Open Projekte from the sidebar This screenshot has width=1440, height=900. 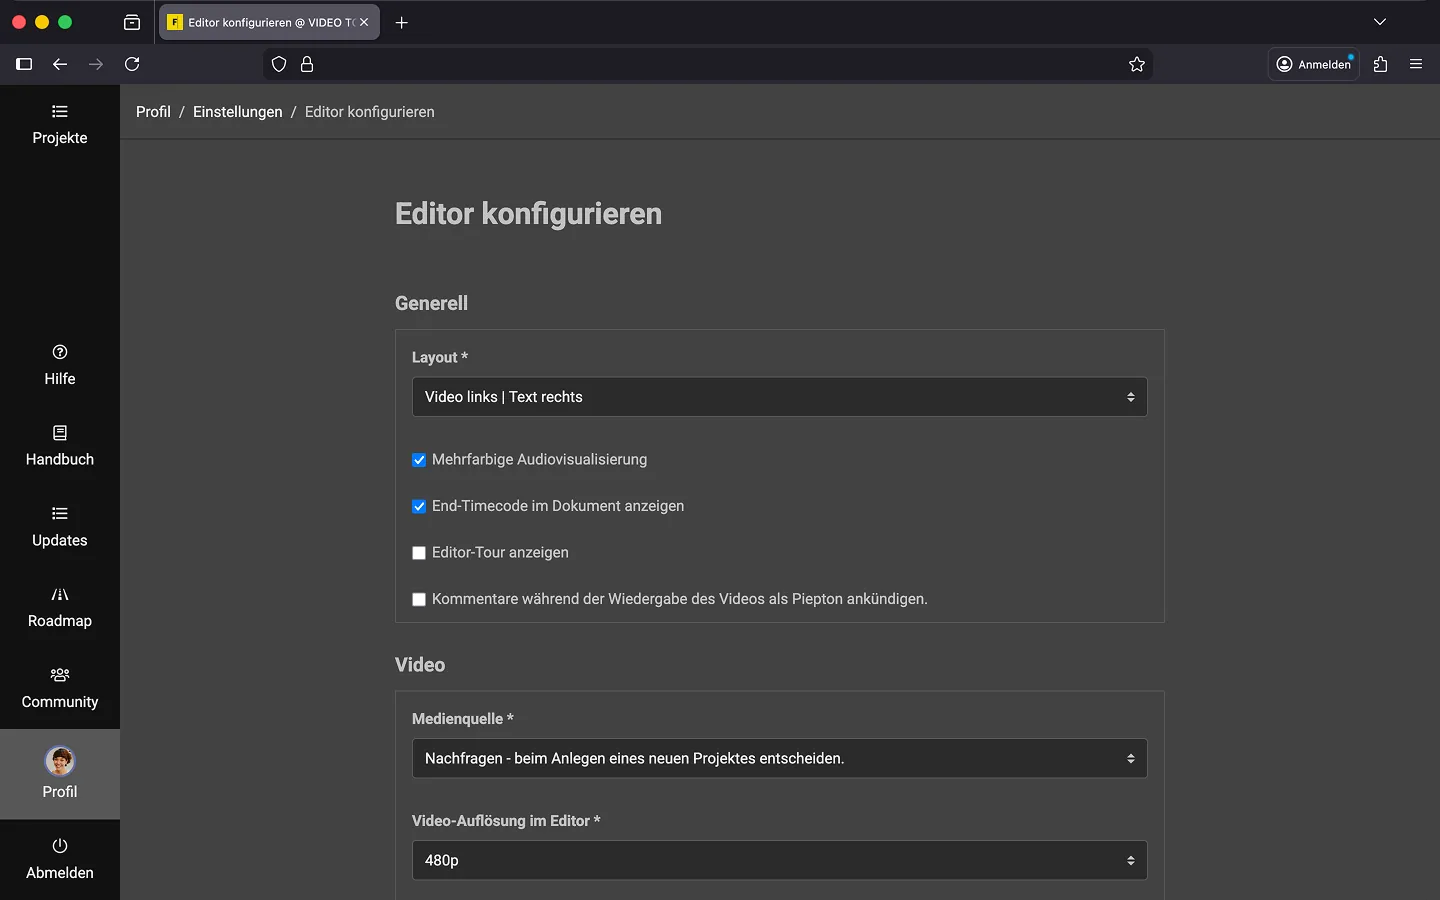point(60,125)
